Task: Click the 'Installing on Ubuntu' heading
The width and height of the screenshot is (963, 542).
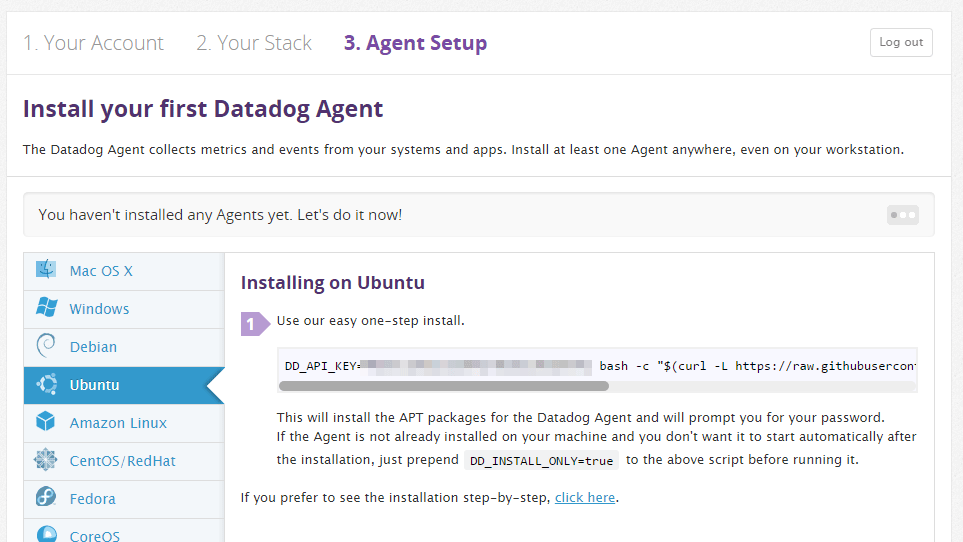Action: pos(332,282)
